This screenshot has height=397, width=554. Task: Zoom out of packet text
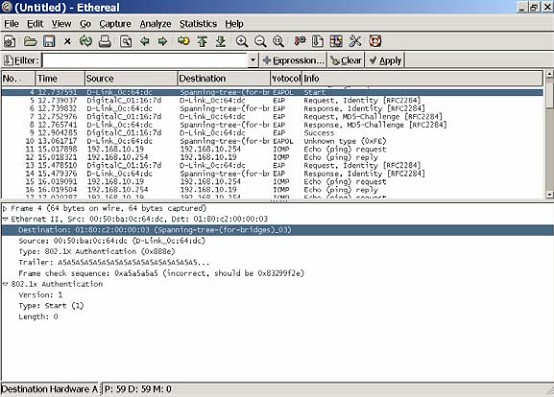(260, 41)
